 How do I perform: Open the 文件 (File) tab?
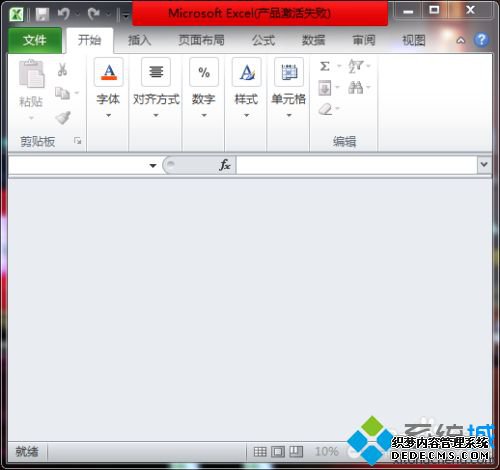[35, 41]
